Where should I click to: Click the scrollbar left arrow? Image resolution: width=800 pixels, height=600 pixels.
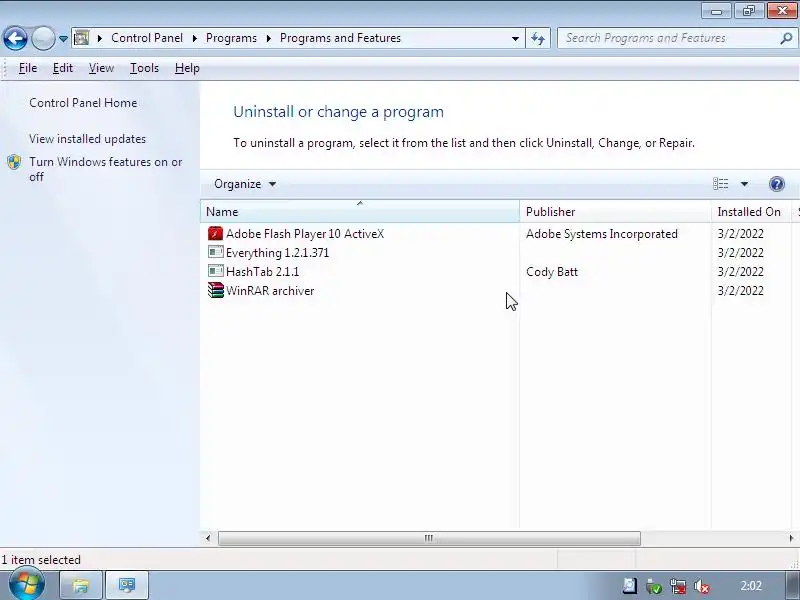208,538
